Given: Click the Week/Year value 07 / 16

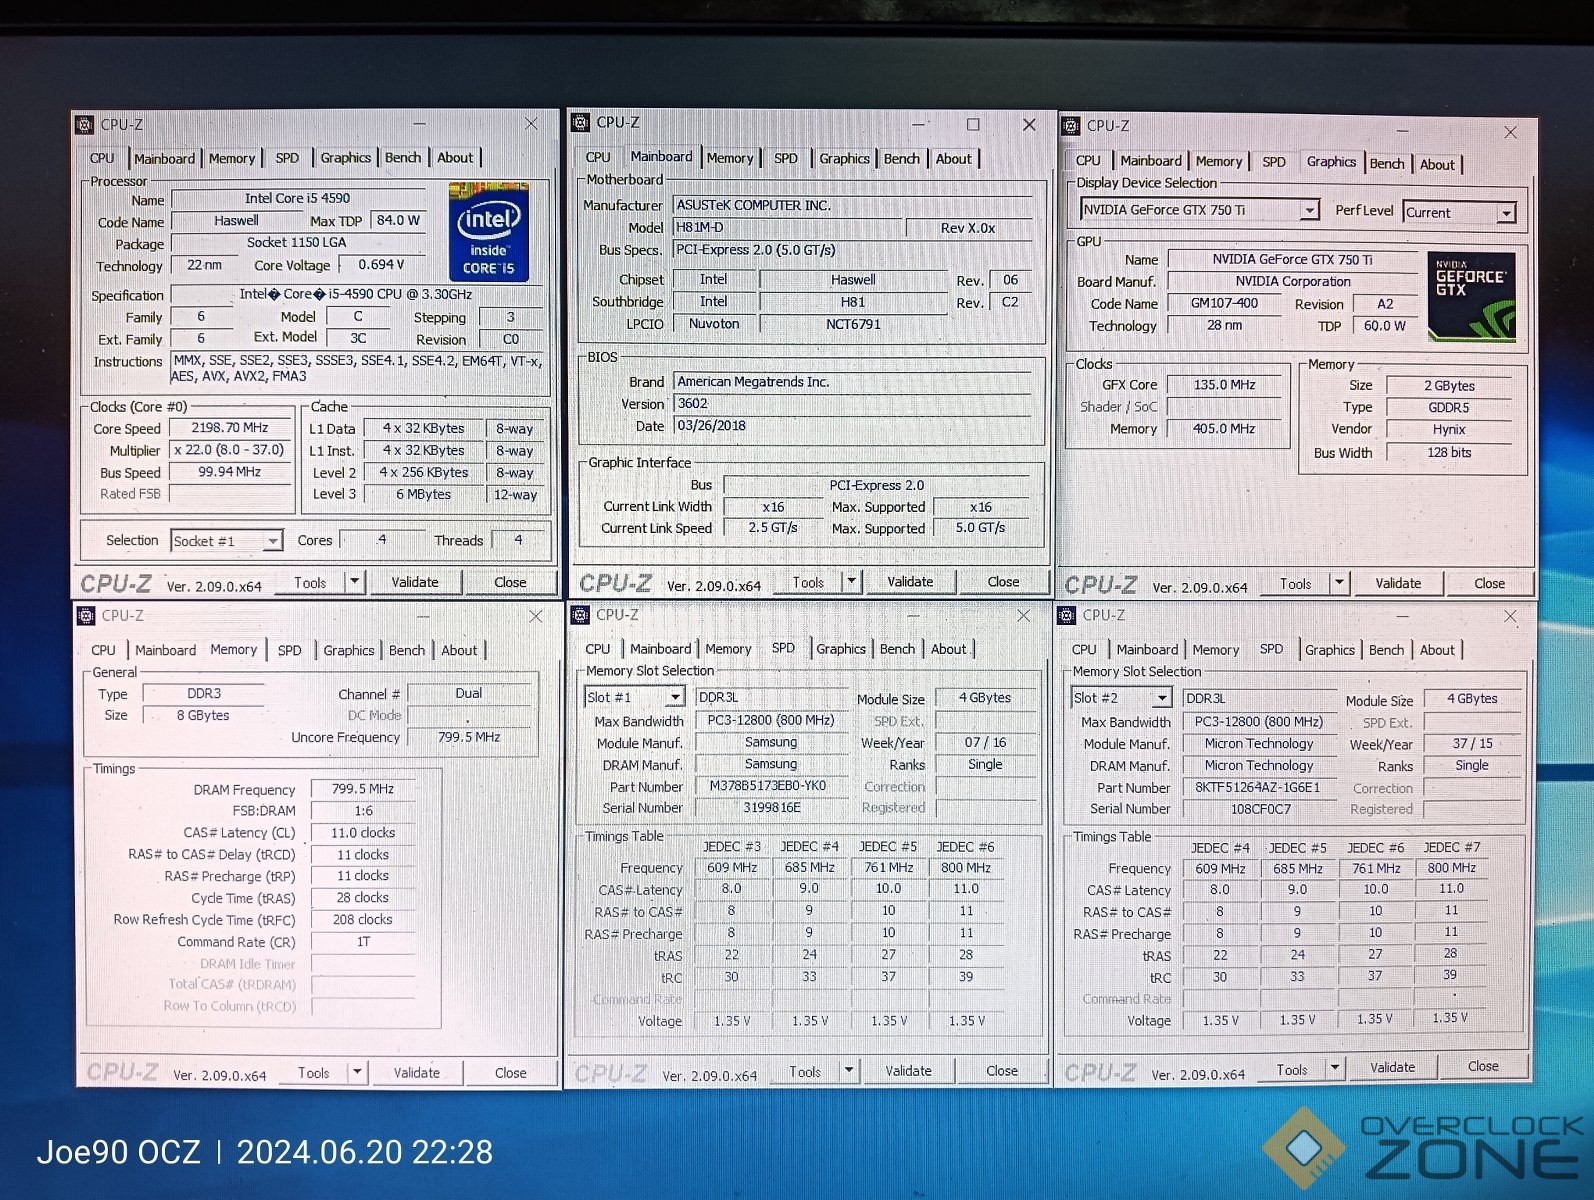Looking at the screenshot, I should pos(986,742).
